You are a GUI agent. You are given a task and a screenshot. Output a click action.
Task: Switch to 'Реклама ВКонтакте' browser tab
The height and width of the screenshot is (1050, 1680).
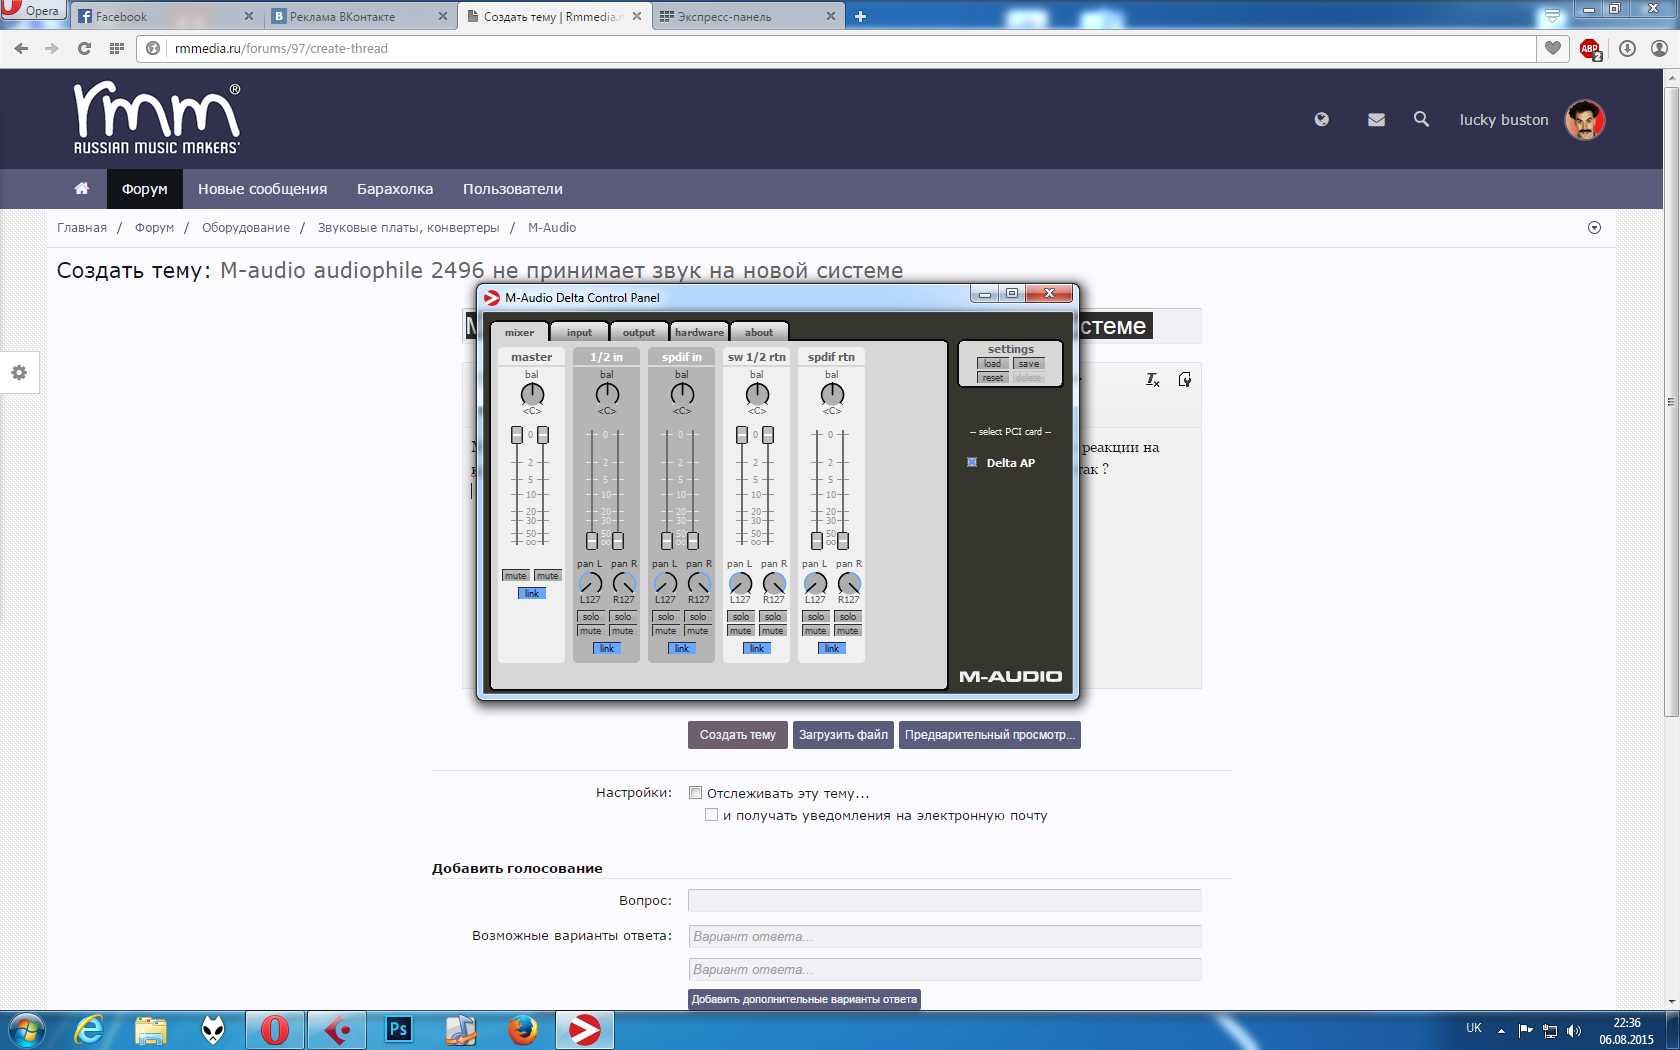[x=360, y=16]
